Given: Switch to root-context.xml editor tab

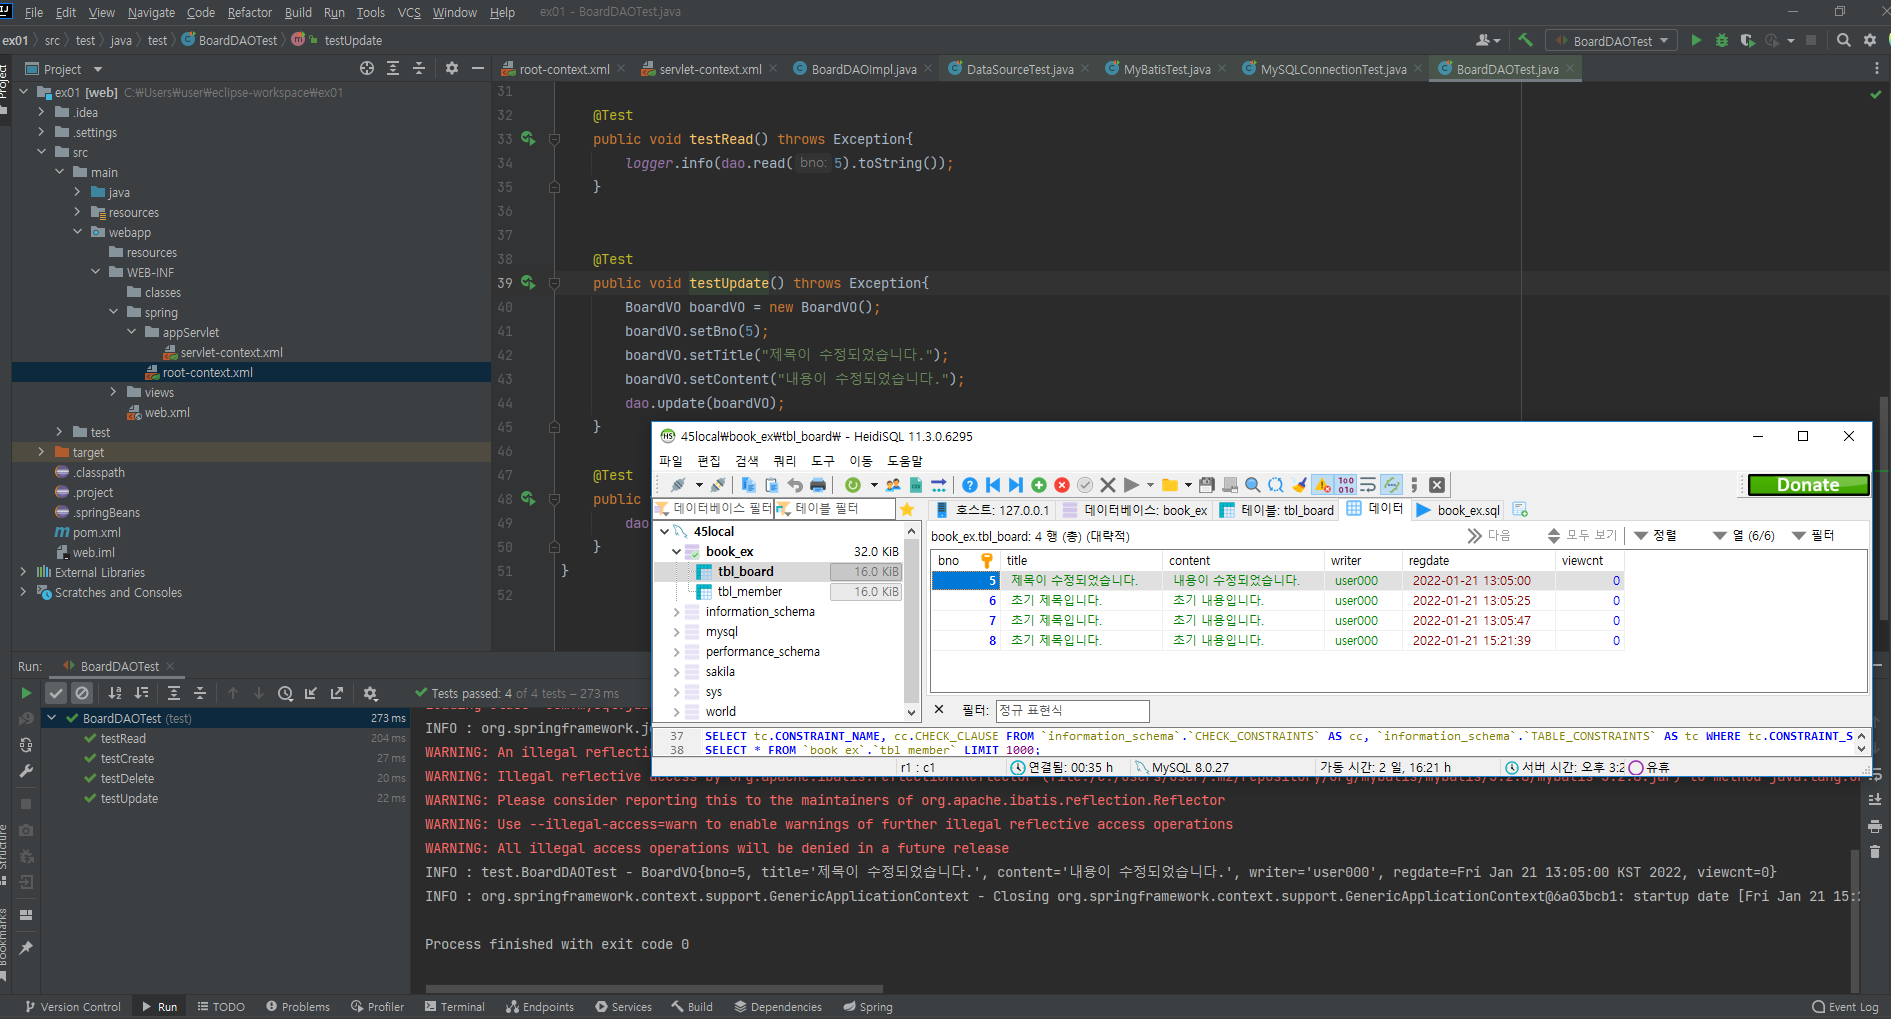Looking at the screenshot, I should point(564,69).
